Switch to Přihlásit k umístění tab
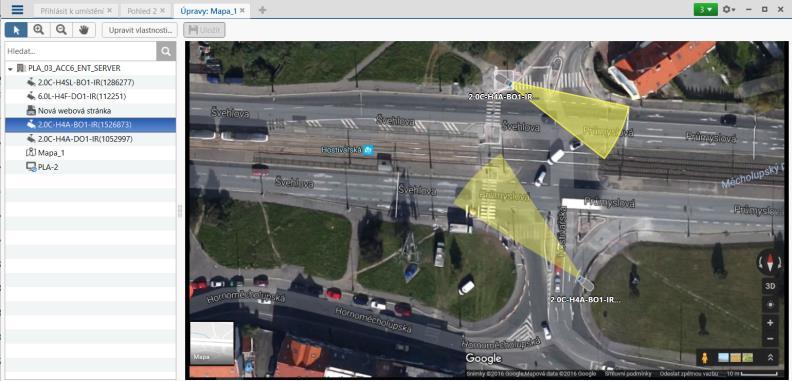 [76, 11]
